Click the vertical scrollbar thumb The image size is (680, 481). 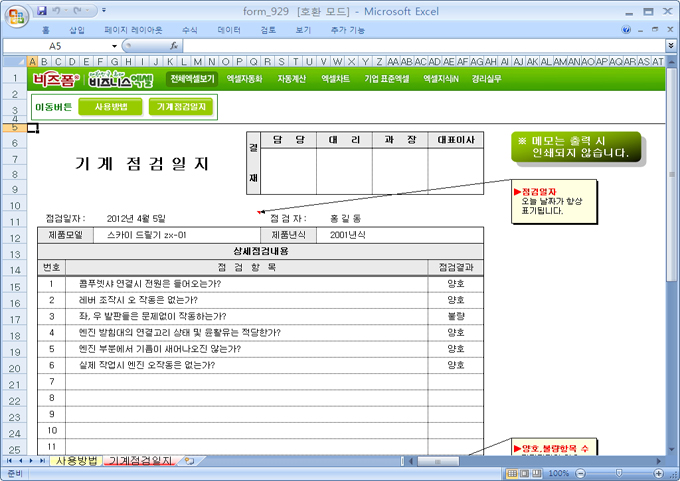[x=671, y=173]
